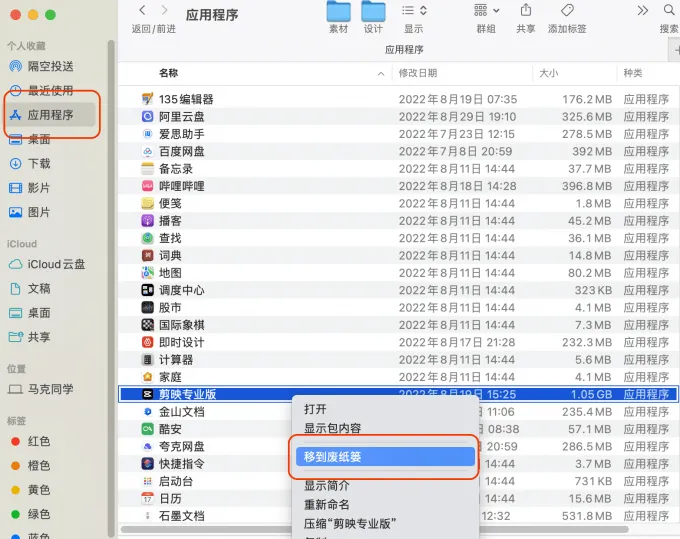The width and height of the screenshot is (680, 539).
Task: Choose 重新命名 in the context menu
Action: tap(384, 505)
